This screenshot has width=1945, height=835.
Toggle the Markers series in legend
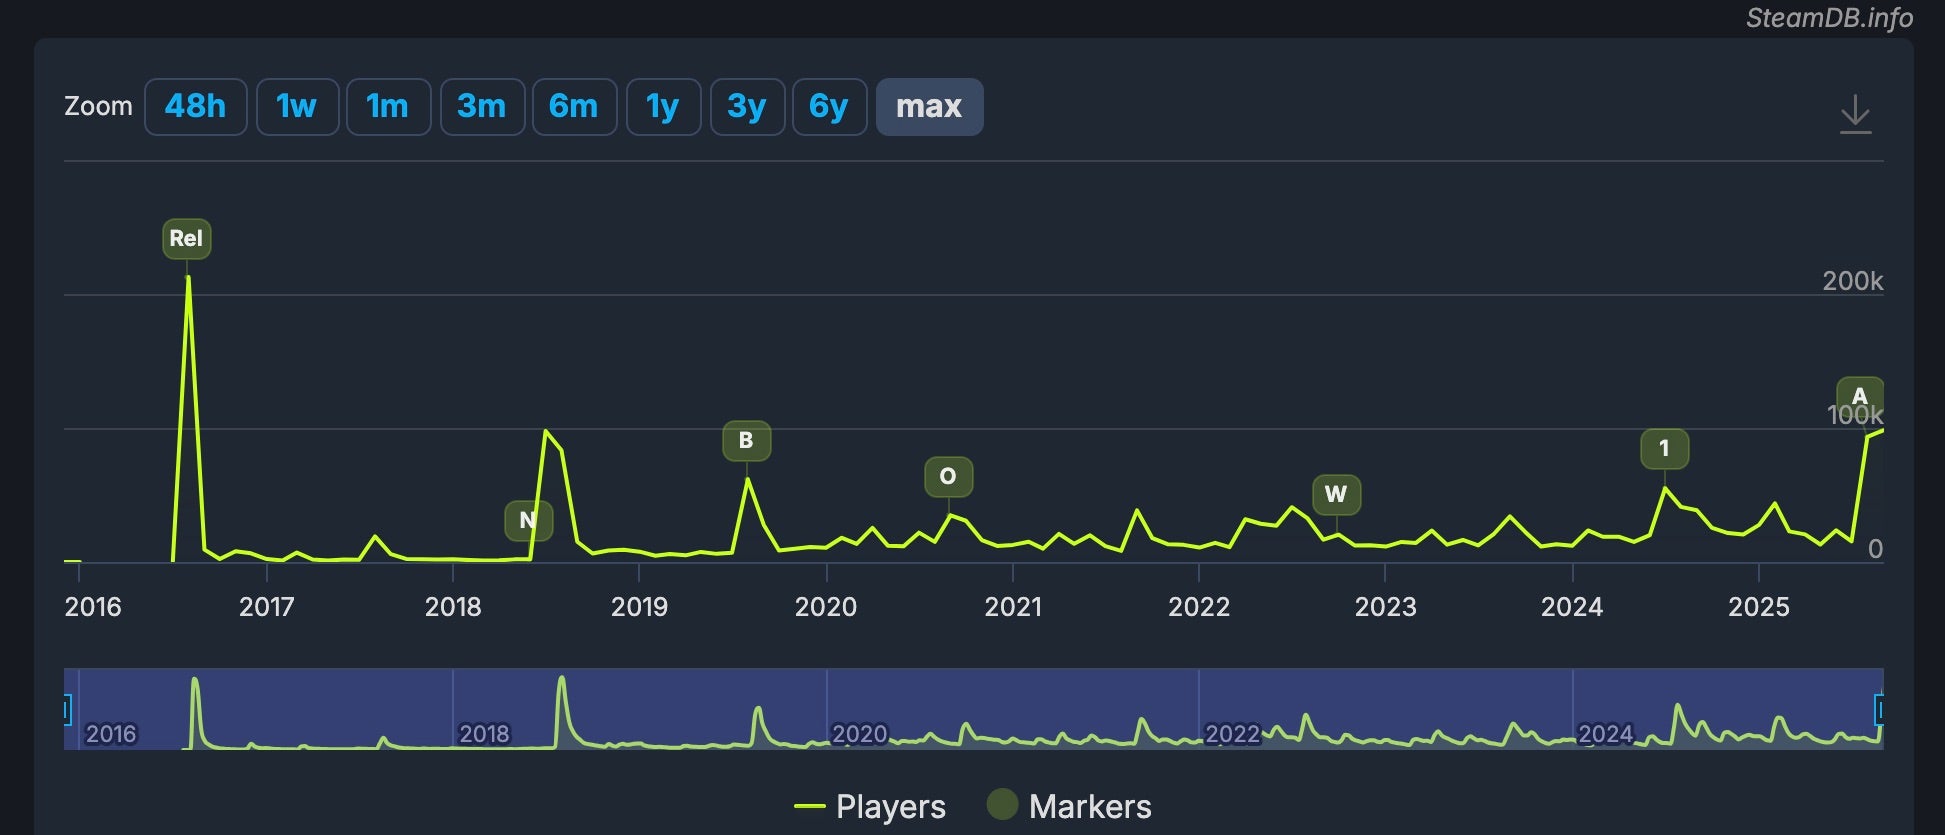(x=1069, y=806)
